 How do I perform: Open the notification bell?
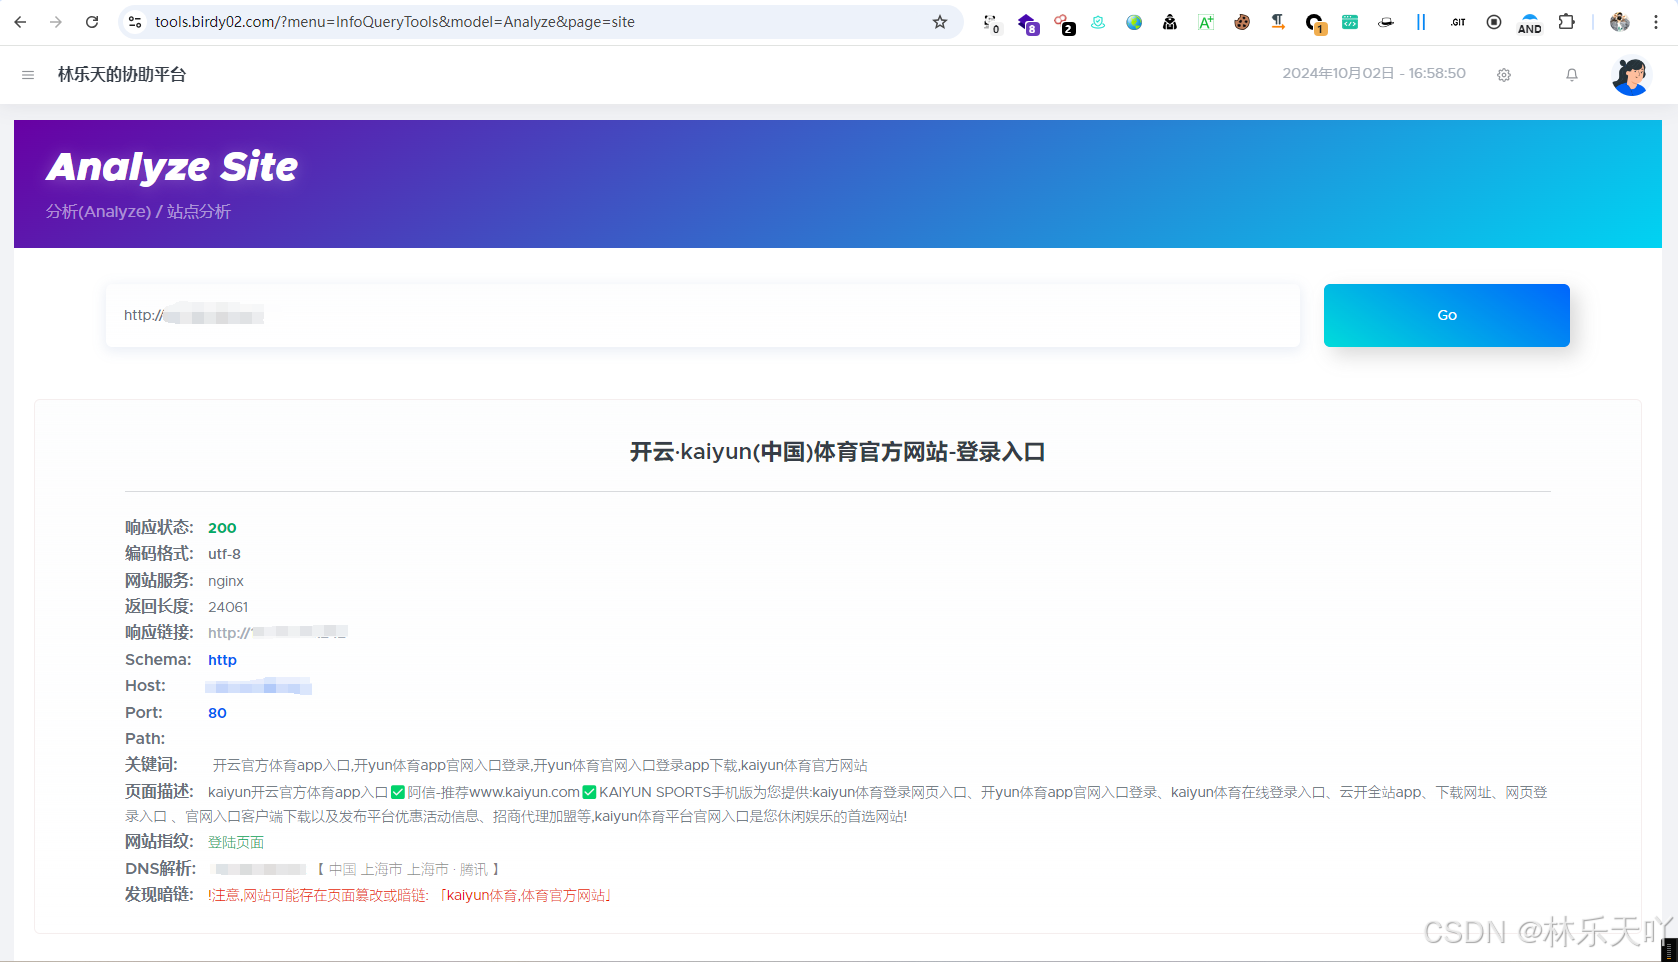[1572, 75]
